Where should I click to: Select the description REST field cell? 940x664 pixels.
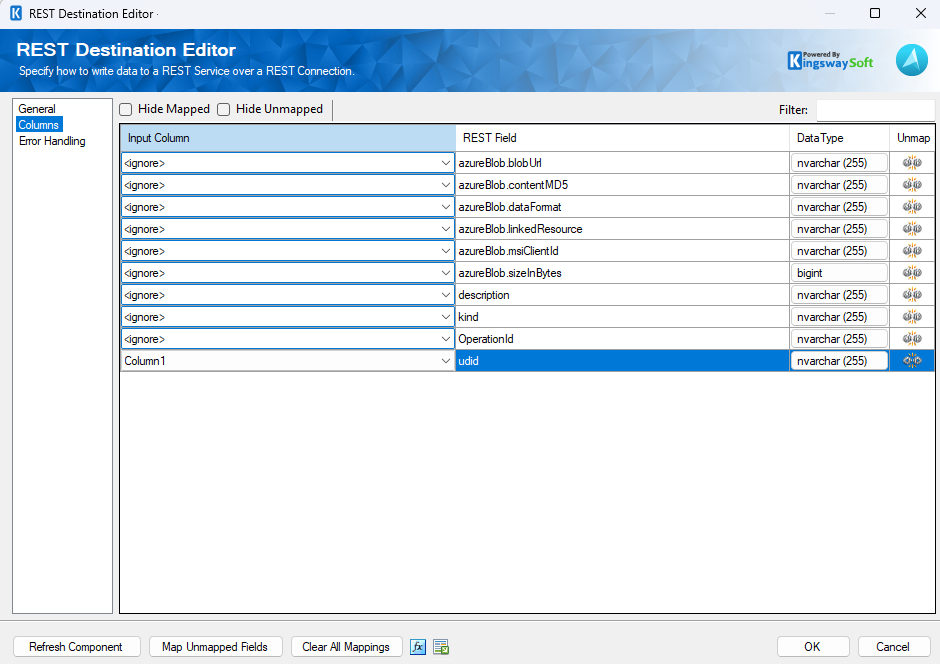[x=622, y=295]
